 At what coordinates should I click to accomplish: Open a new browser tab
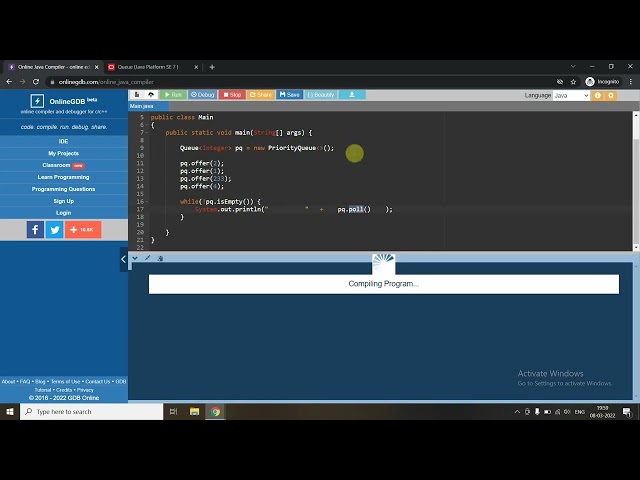pos(212,67)
